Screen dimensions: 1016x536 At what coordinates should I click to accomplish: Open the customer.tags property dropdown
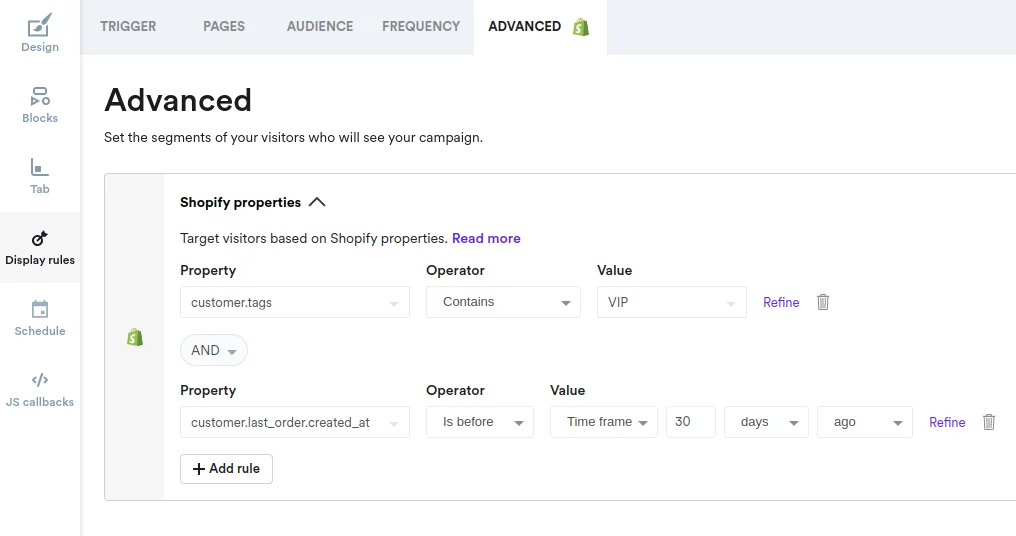tap(294, 302)
